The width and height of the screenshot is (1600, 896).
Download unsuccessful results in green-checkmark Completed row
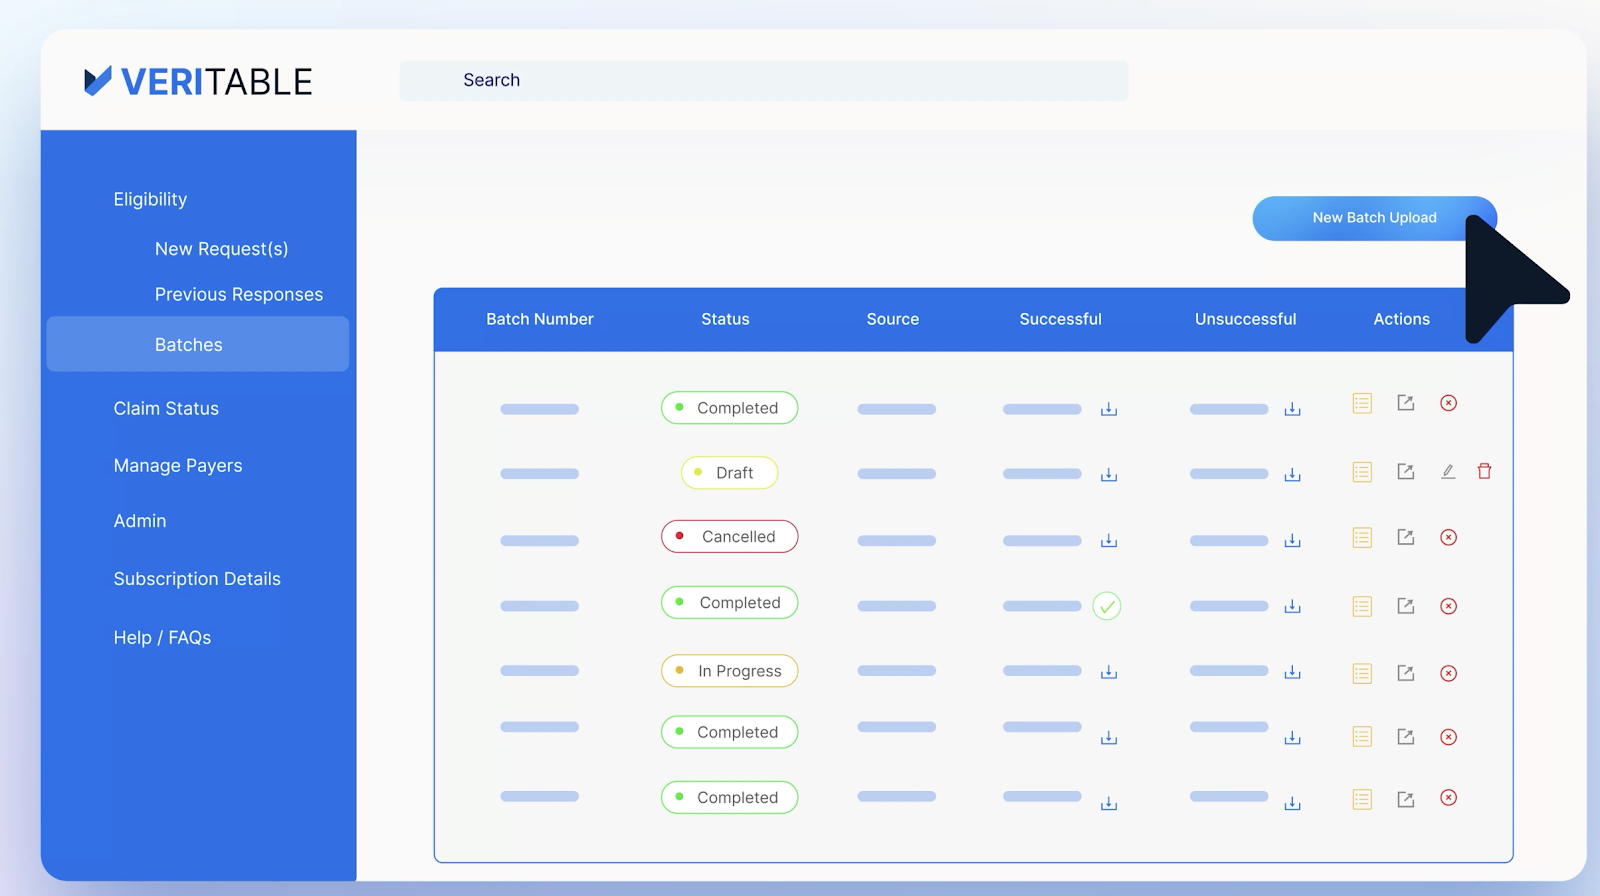1292,607
